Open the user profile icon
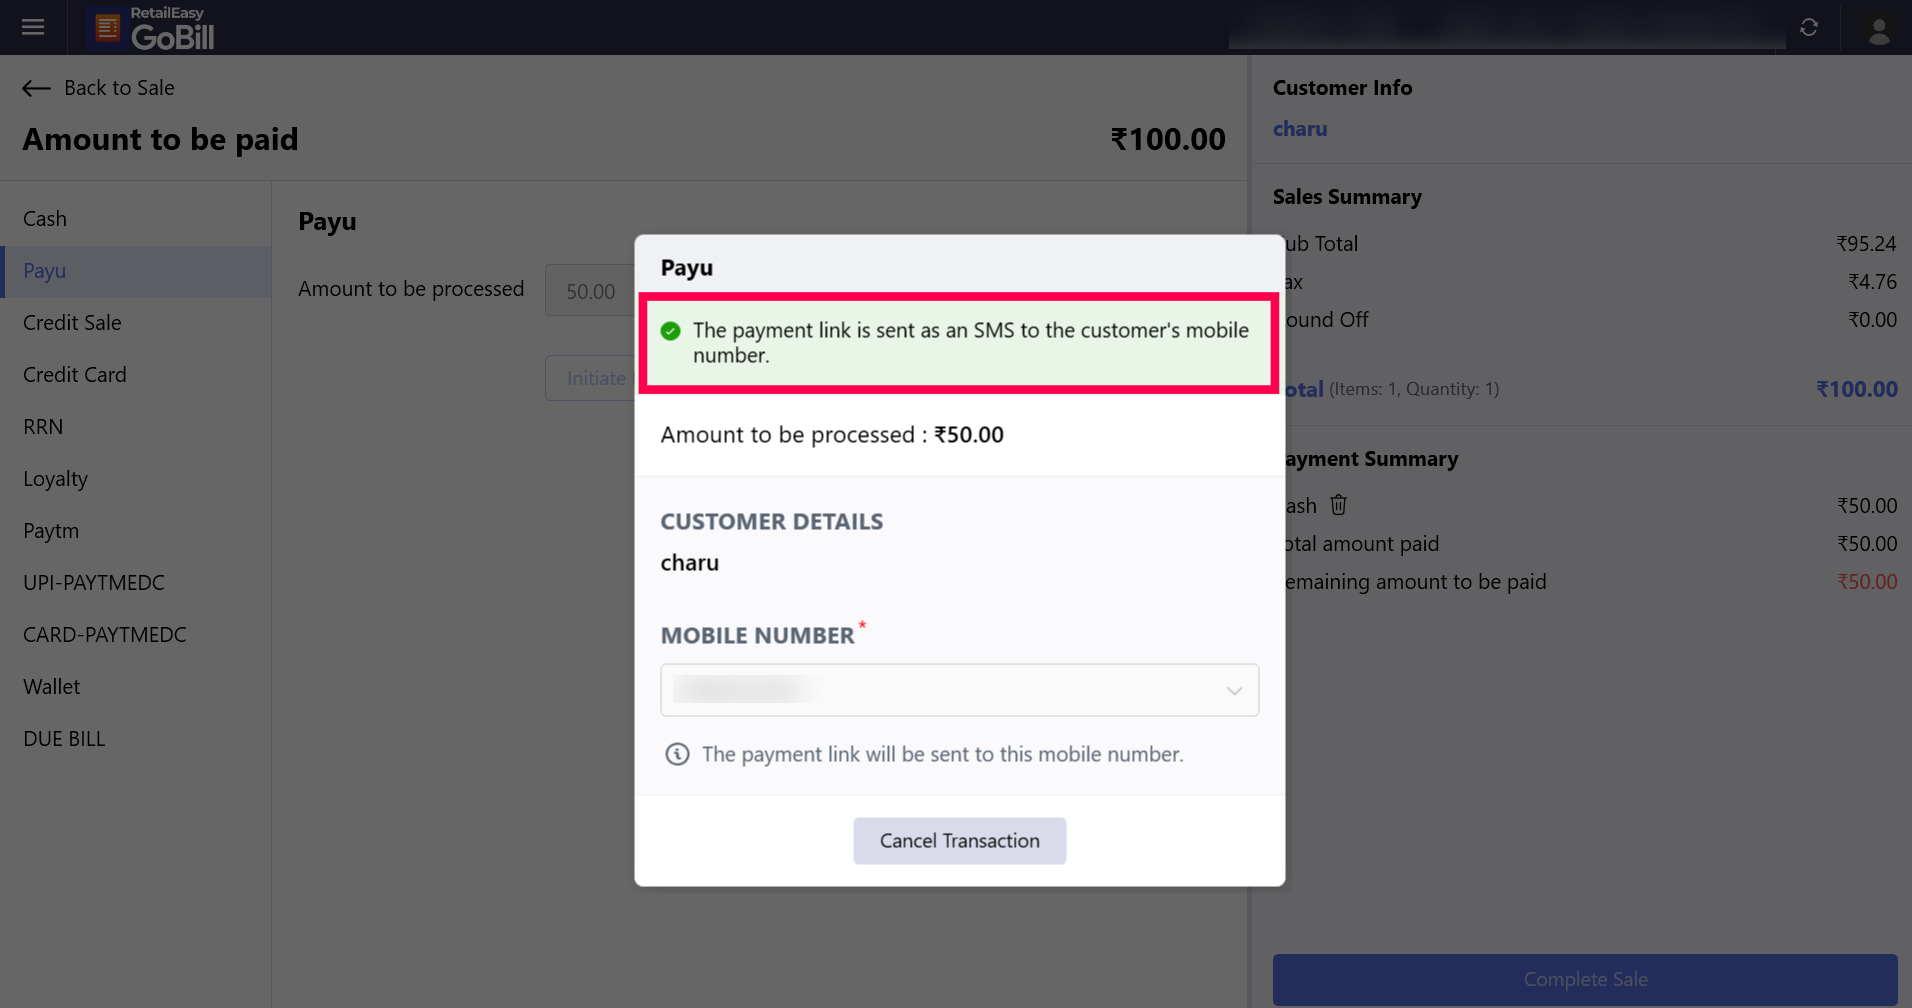 pyautogui.click(x=1879, y=30)
